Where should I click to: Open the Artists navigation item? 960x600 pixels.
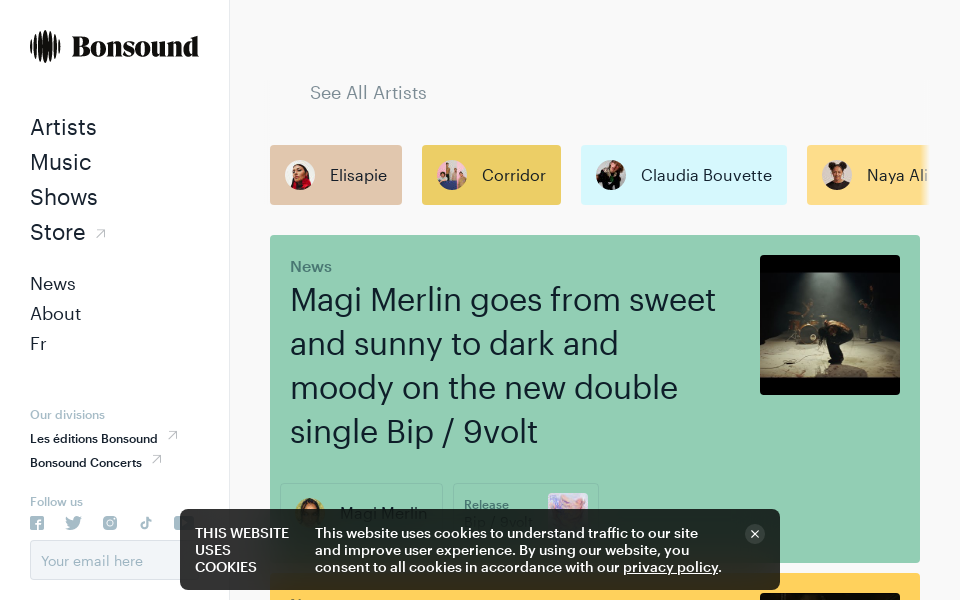point(63,127)
